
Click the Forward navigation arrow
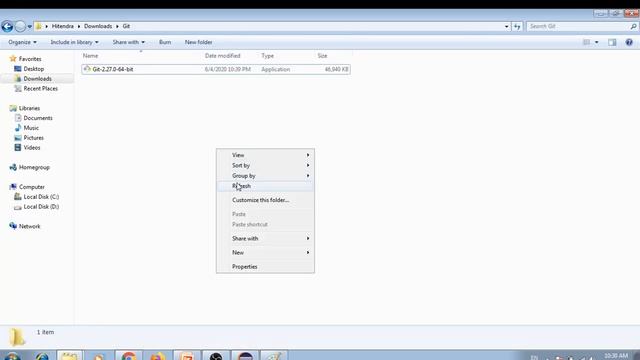(x=20, y=27)
